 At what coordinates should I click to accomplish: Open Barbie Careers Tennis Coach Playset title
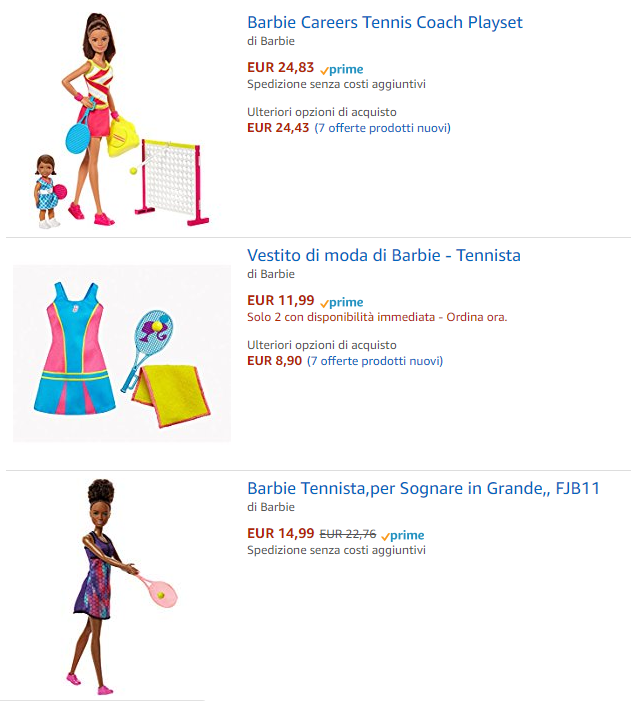tap(385, 22)
